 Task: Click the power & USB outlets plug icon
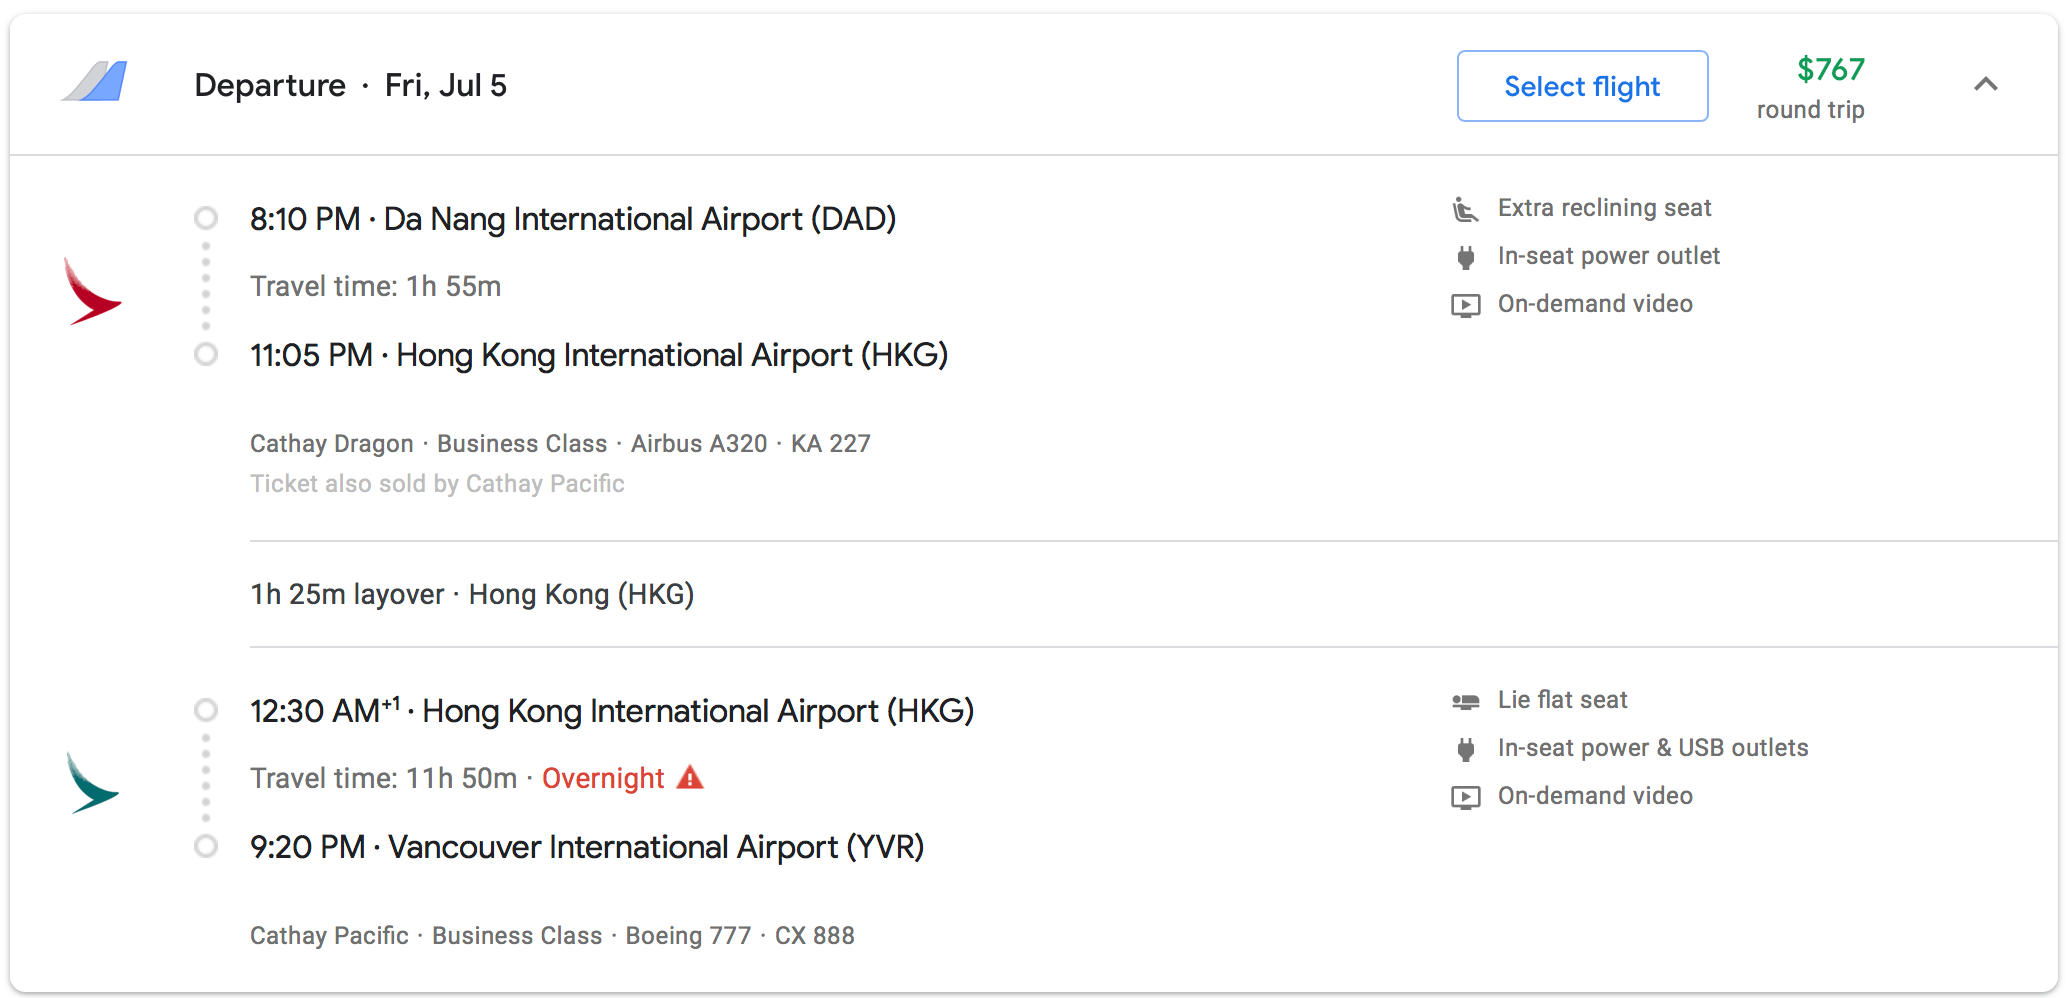tap(1465, 749)
